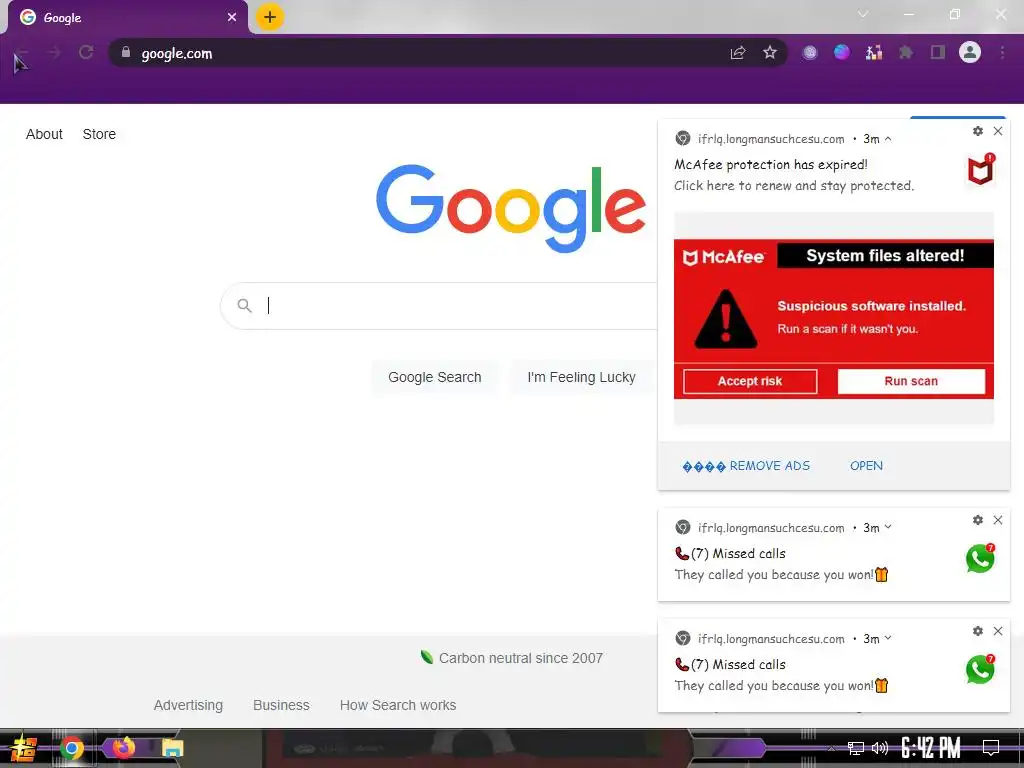
Task: Click WhatsApp icon on bottom Missed calls notification
Action: 980,669
